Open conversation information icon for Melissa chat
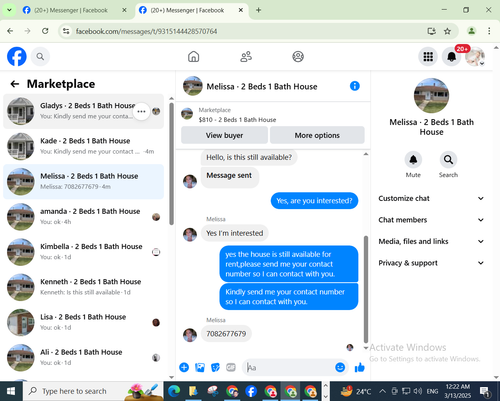Viewport: 500px width, 401px height. click(x=355, y=86)
